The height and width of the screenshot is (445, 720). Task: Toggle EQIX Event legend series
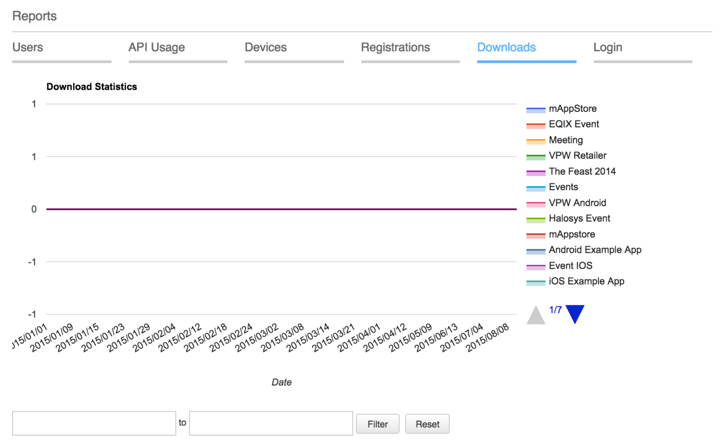573,125
